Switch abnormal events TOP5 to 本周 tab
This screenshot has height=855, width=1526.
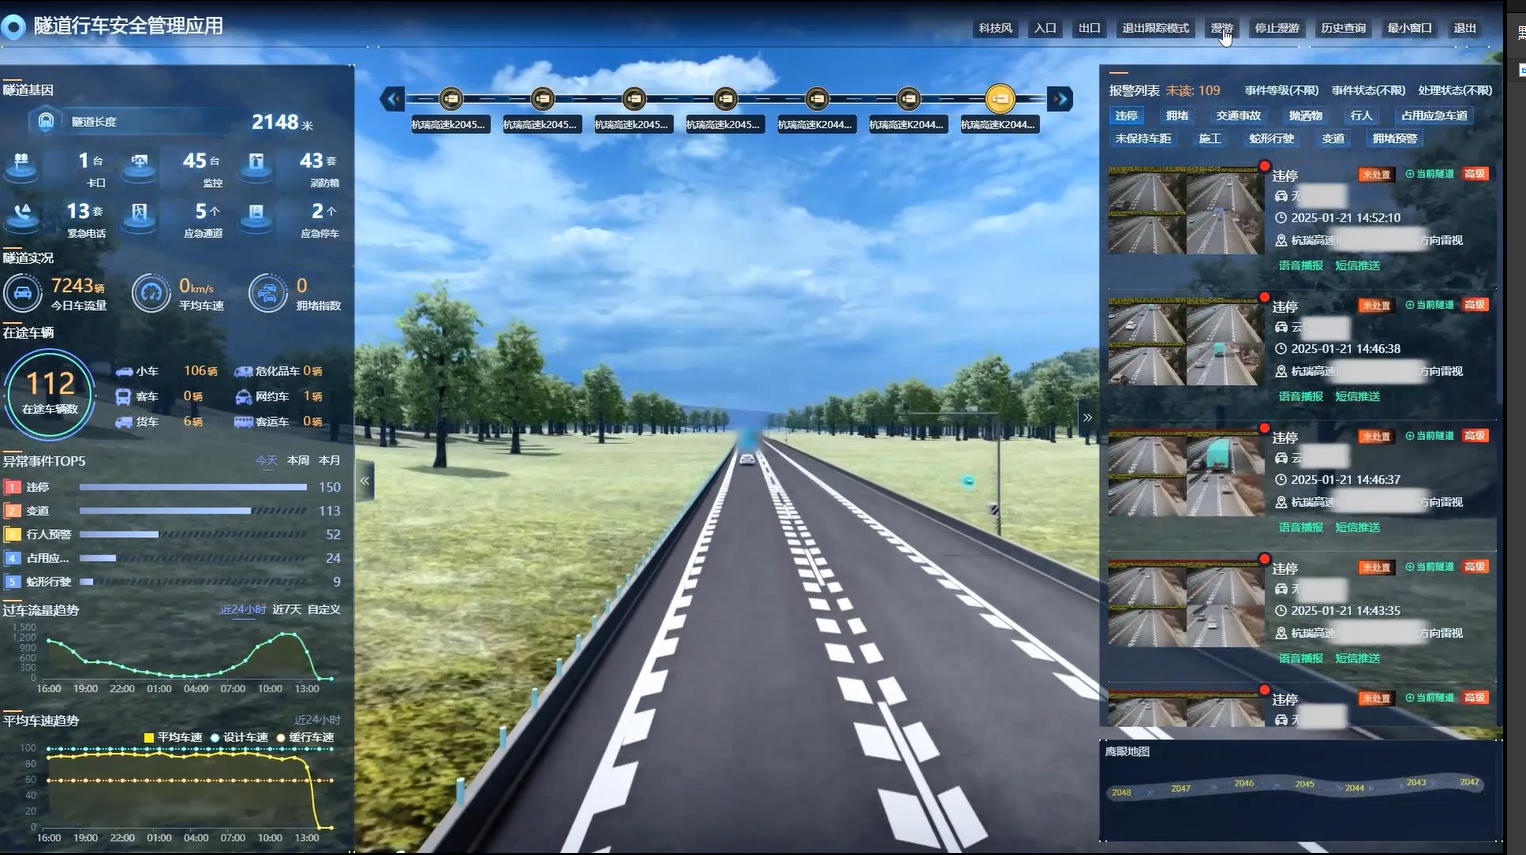[298, 461]
